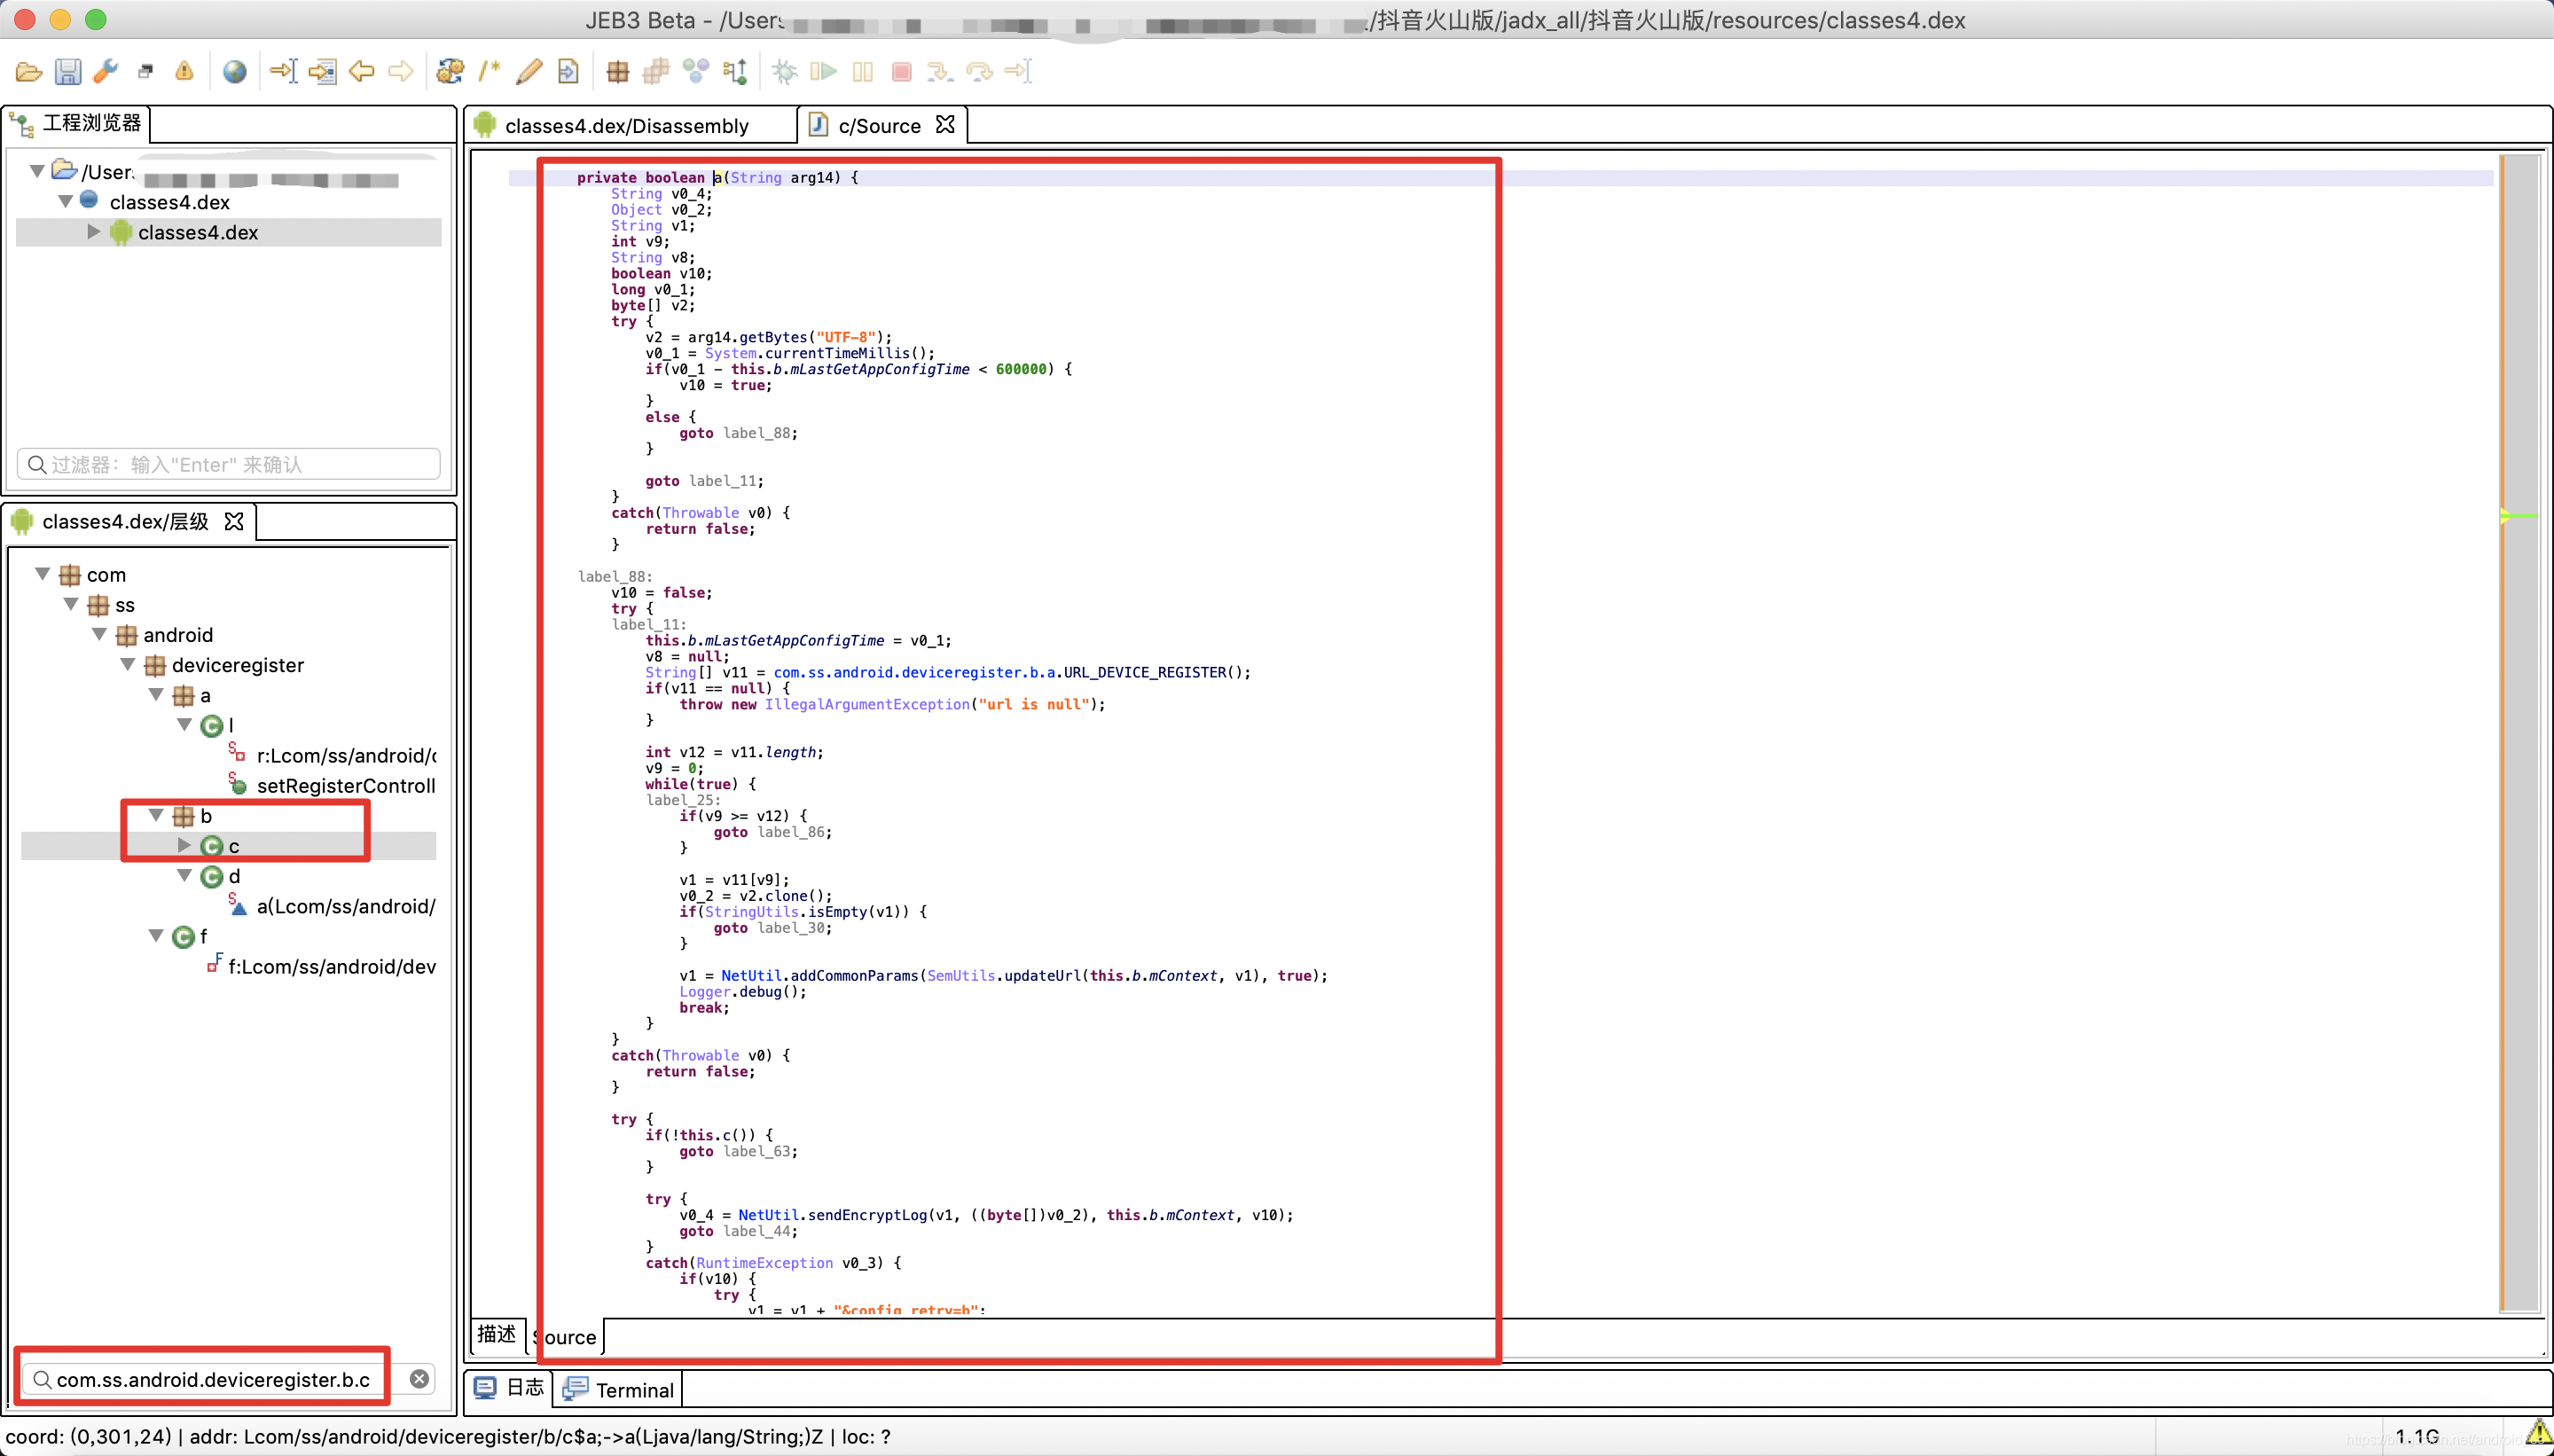Click the project browser filter input field
2554x1456 pixels.
pos(230,465)
